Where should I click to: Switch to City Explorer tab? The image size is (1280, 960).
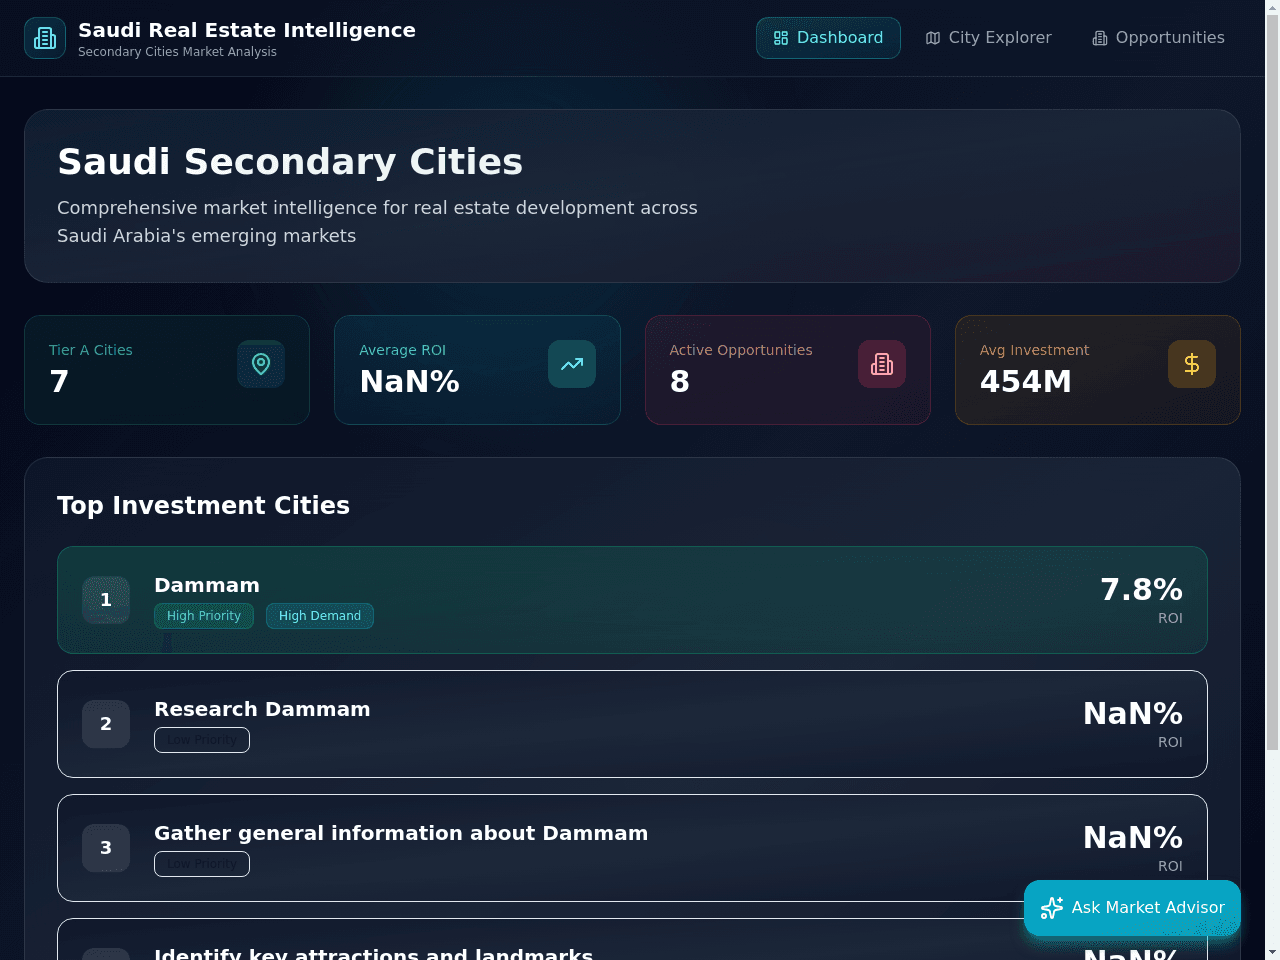[988, 38]
